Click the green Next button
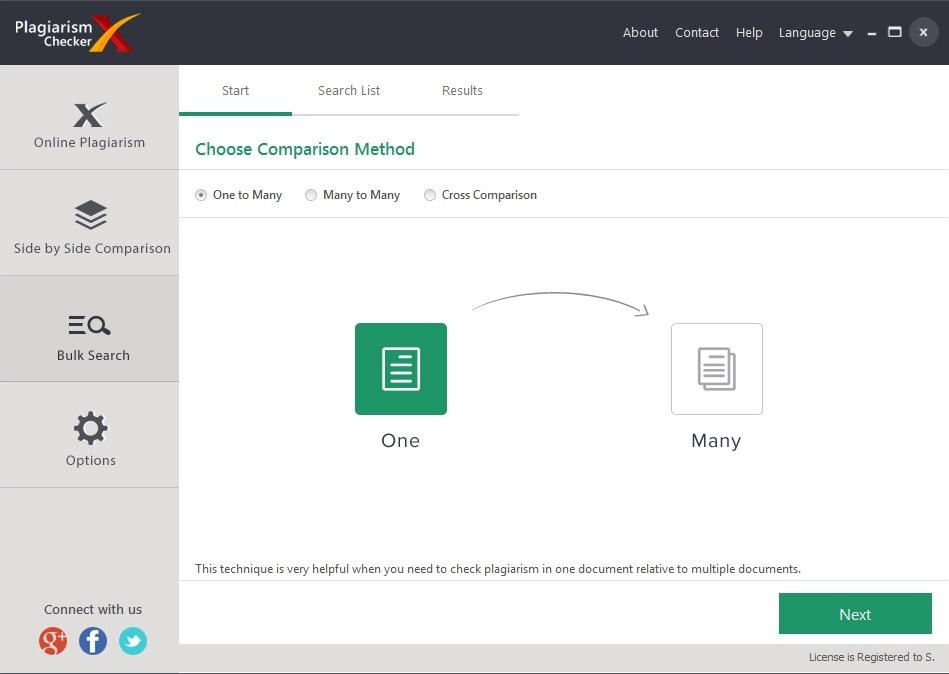This screenshot has width=949, height=674. coord(855,614)
